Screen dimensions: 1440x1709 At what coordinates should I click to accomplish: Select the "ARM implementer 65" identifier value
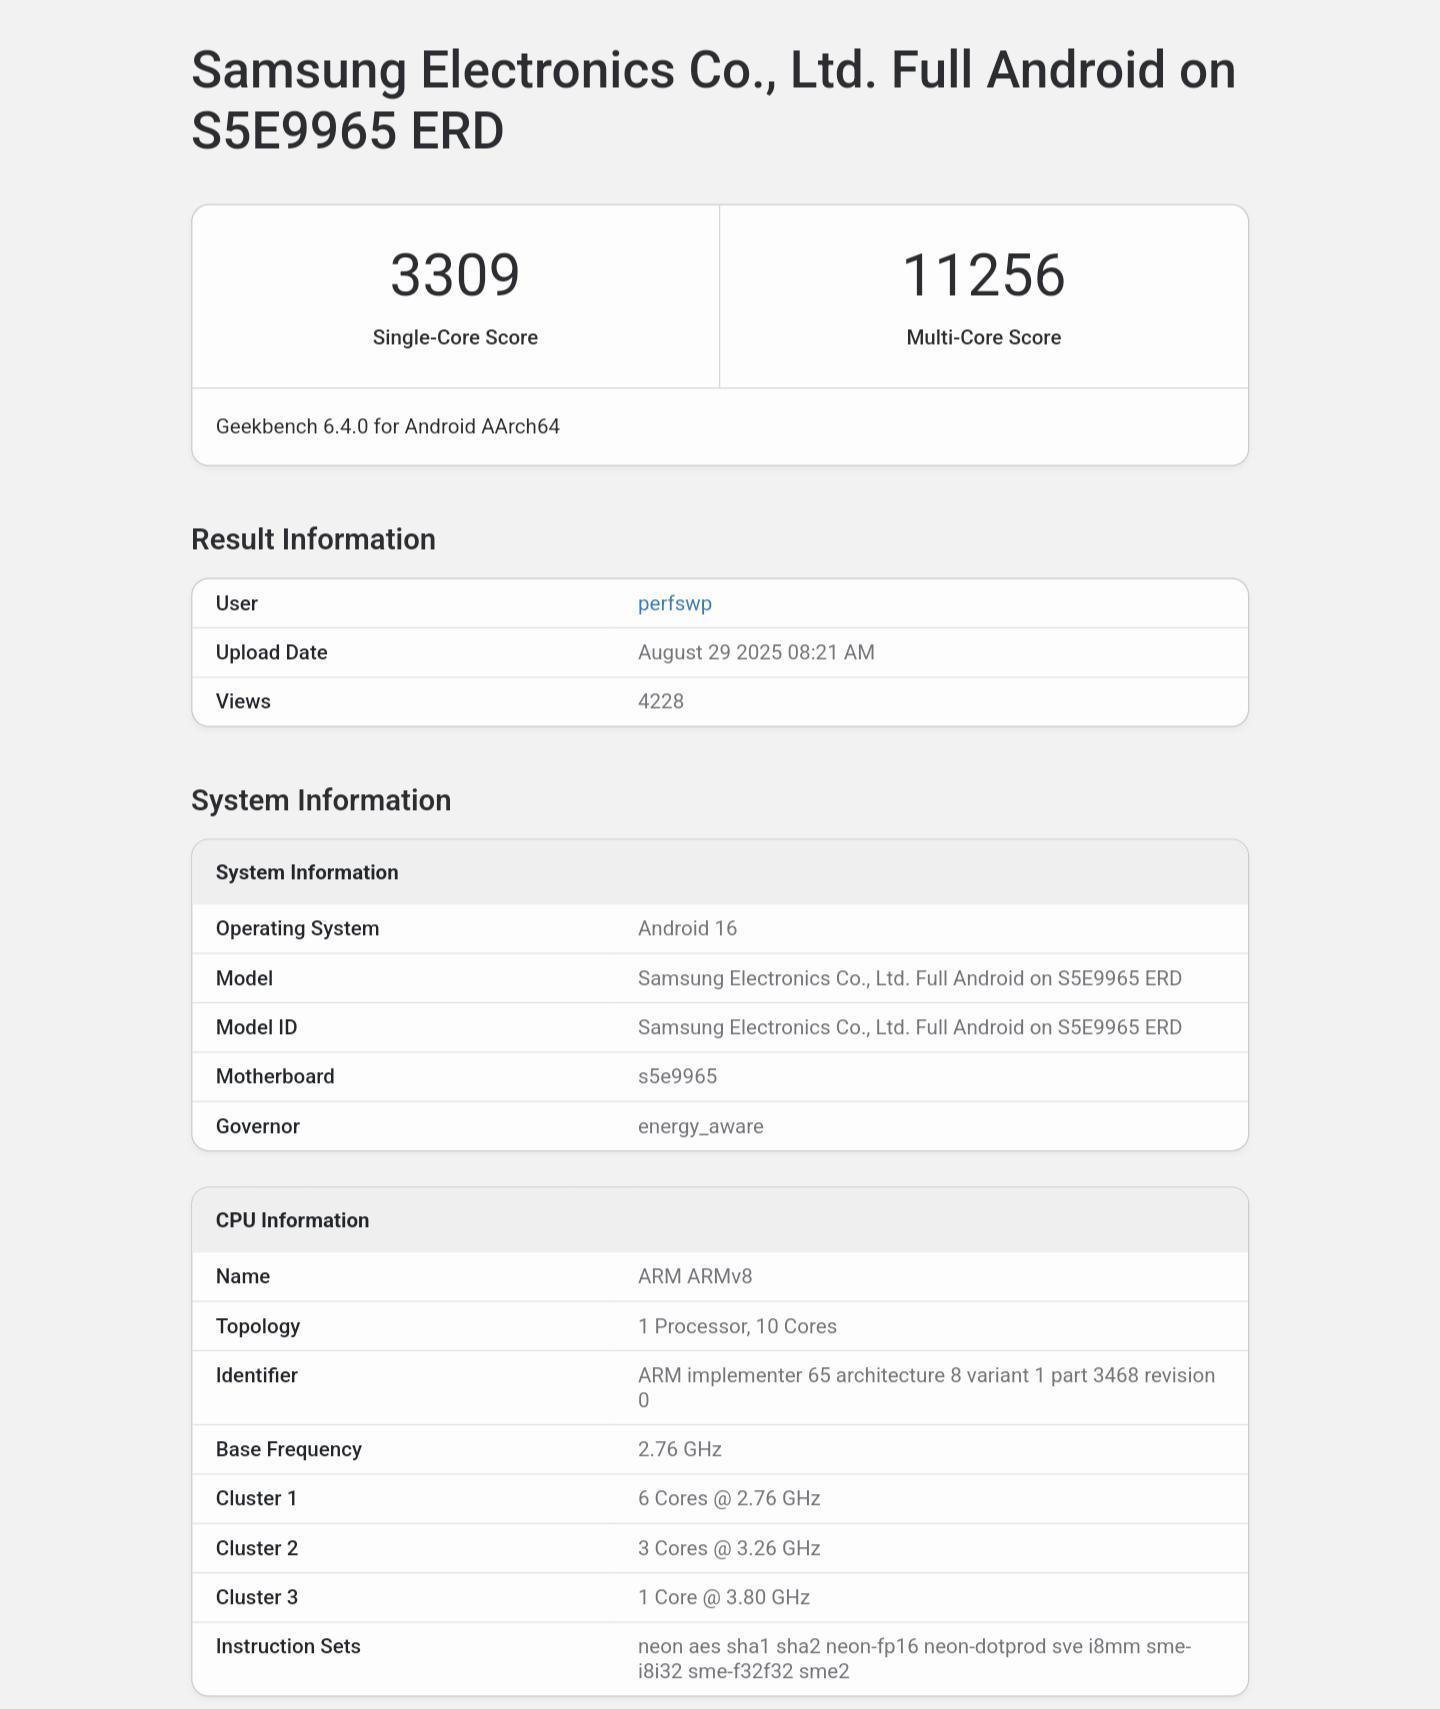tap(927, 1387)
